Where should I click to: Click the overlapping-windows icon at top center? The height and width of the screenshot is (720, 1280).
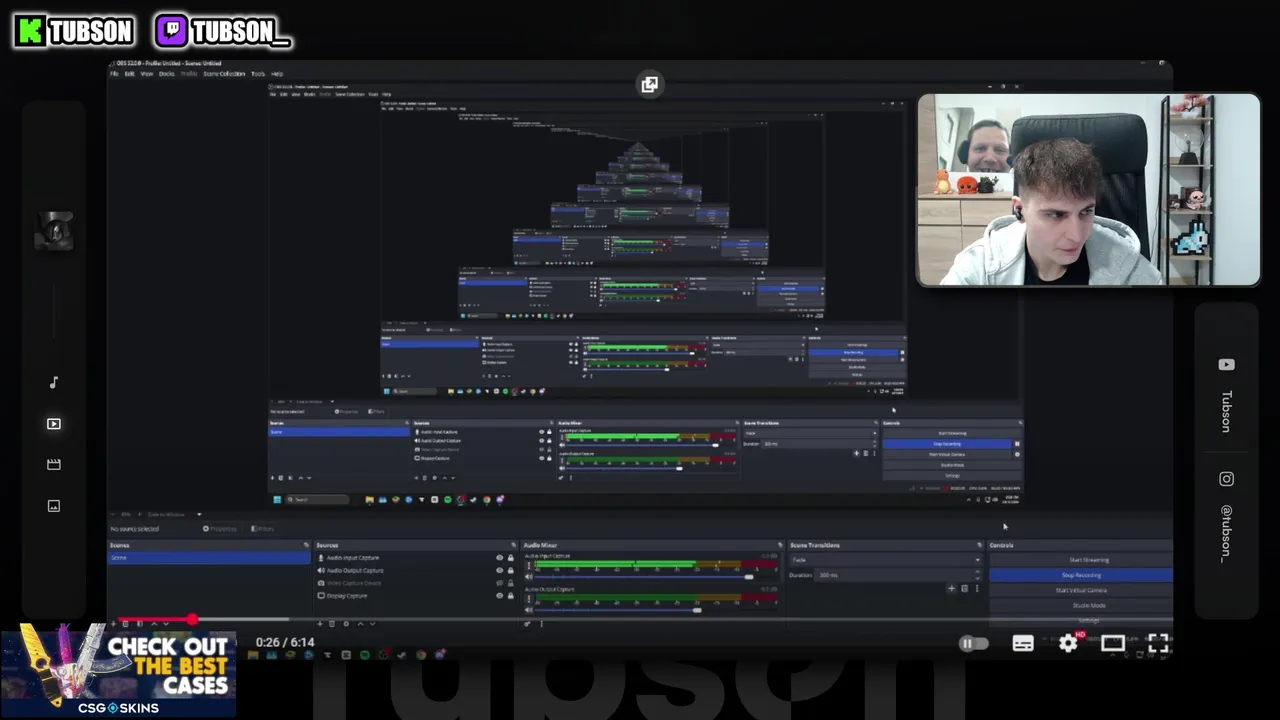(x=650, y=85)
